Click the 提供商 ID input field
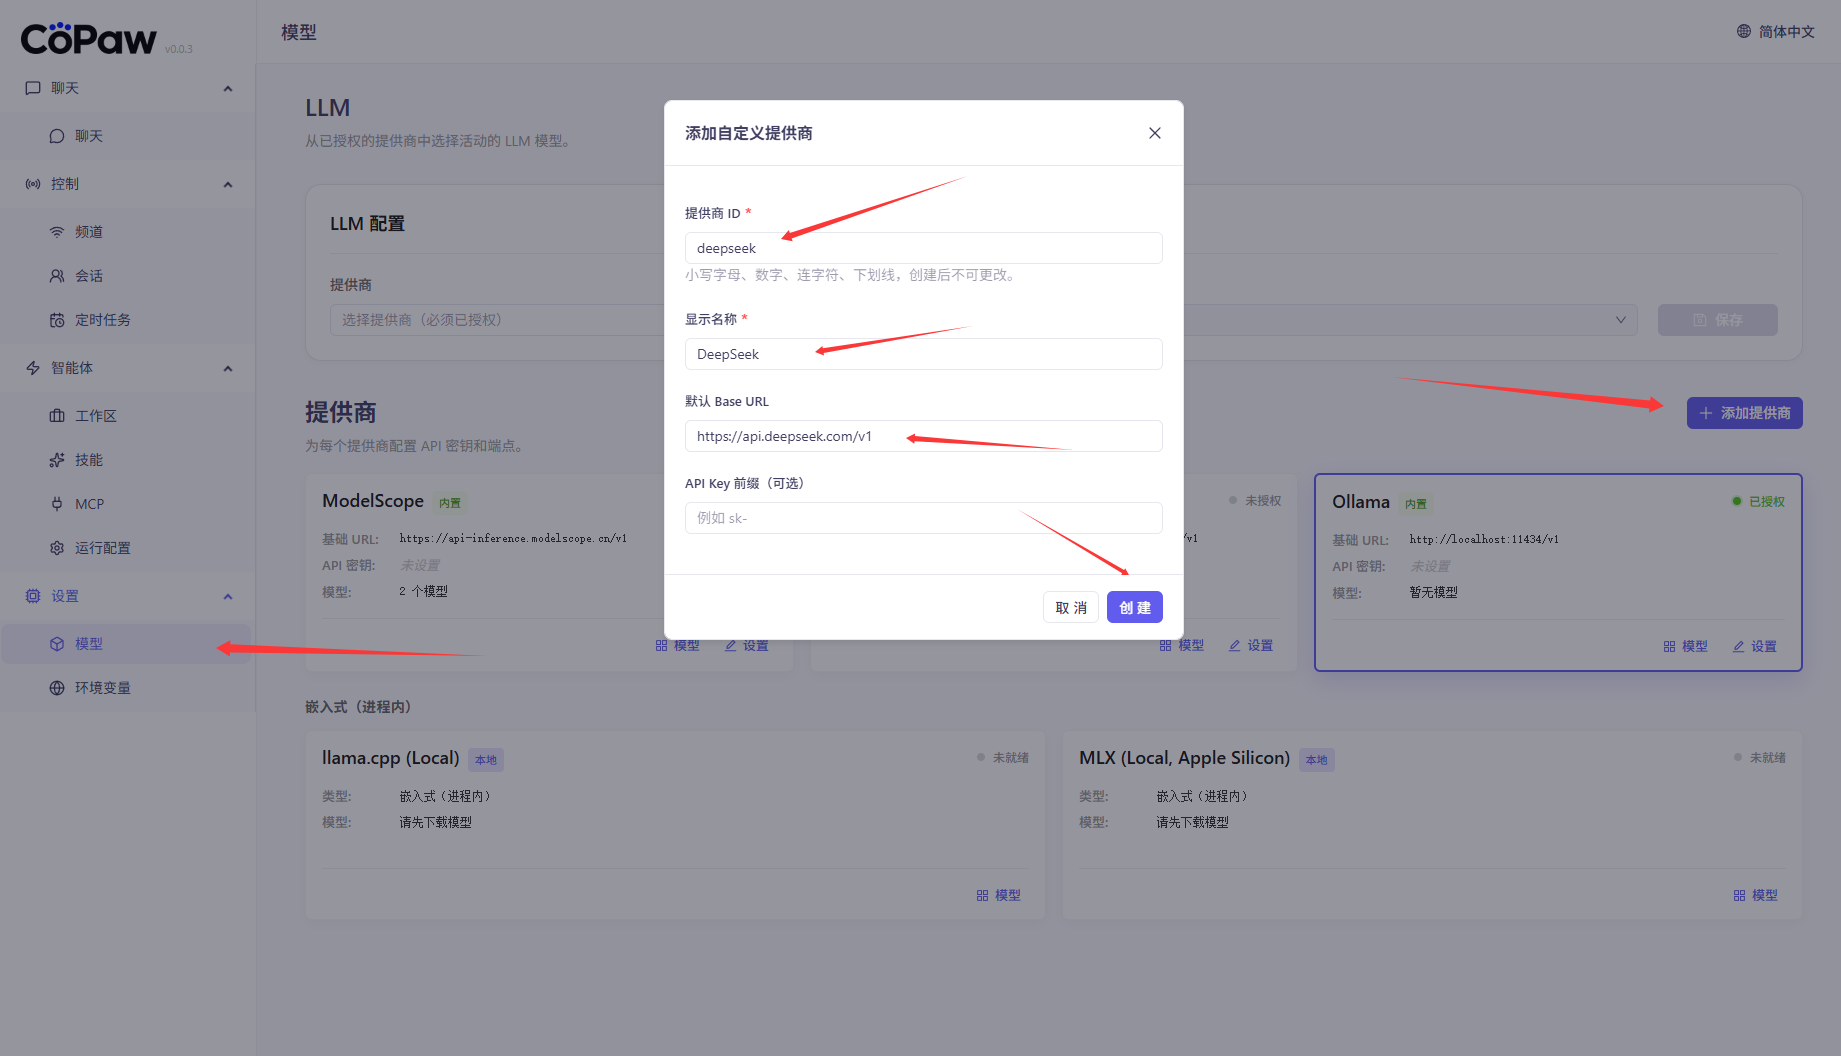1841x1056 pixels. tap(922, 248)
